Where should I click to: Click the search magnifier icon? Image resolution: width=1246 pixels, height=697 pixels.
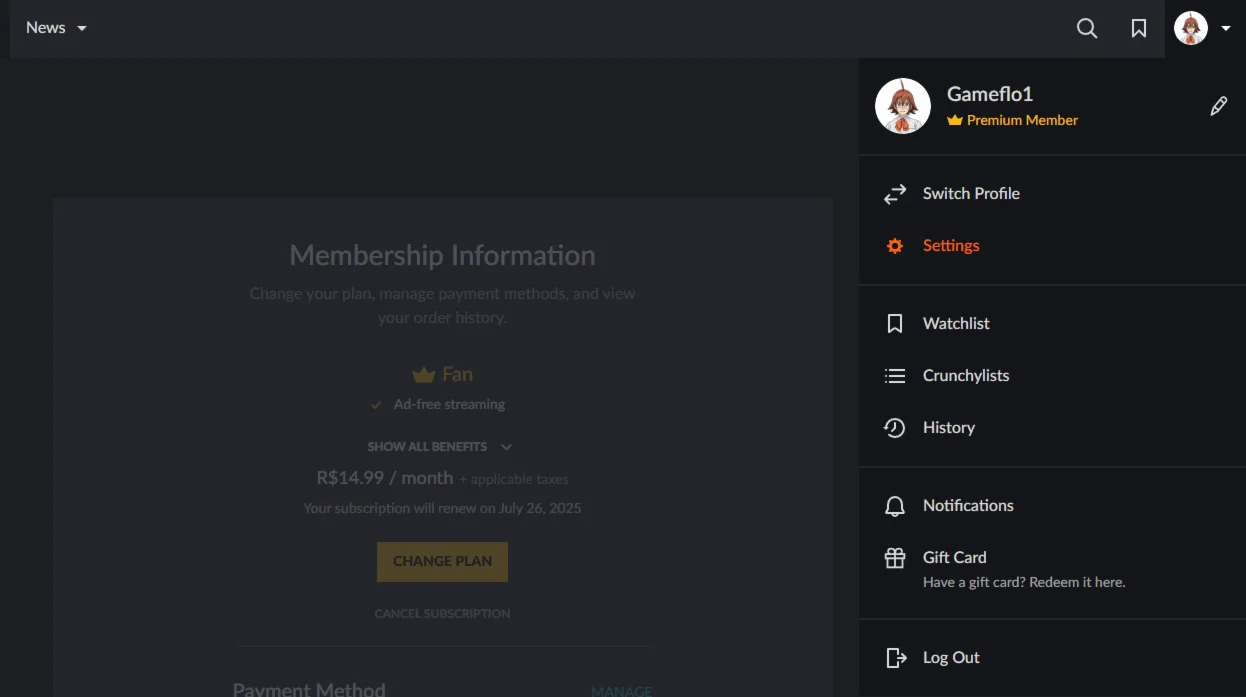(1087, 28)
